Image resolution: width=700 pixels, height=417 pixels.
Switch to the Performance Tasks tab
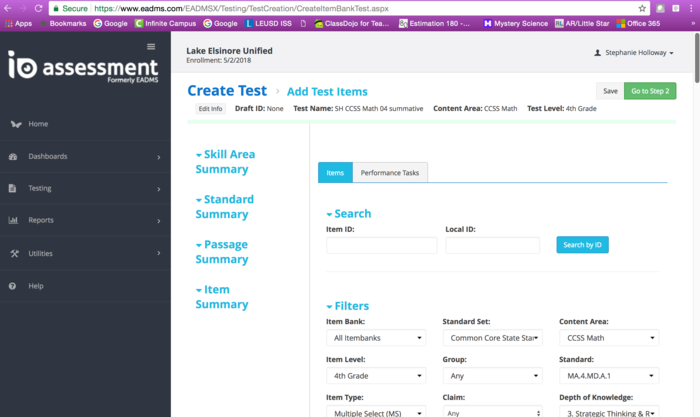click(x=389, y=173)
